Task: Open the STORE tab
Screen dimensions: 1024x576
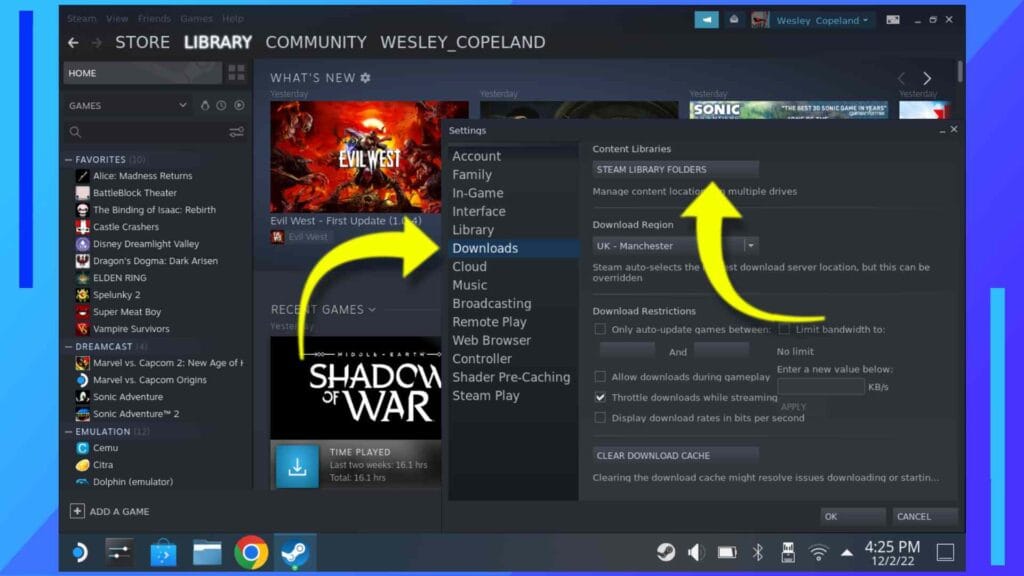Action: [142, 42]
